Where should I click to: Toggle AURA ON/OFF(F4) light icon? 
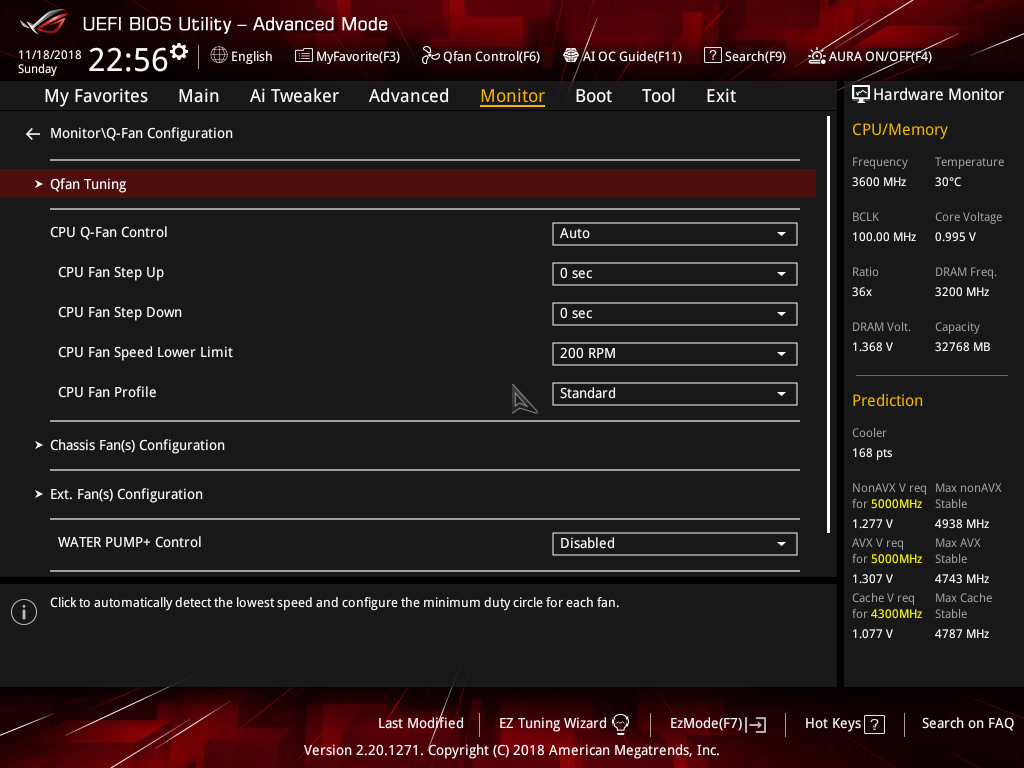pyautogui.click(x=816, y=56)
